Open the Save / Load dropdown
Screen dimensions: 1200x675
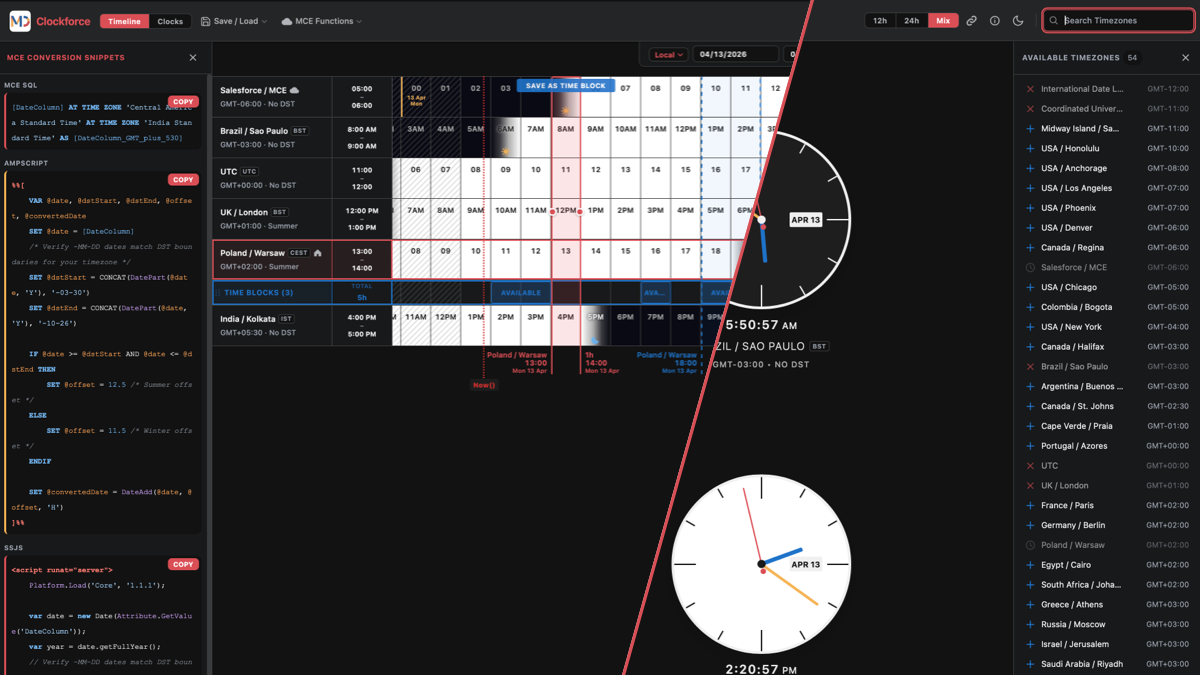point(234,21)
